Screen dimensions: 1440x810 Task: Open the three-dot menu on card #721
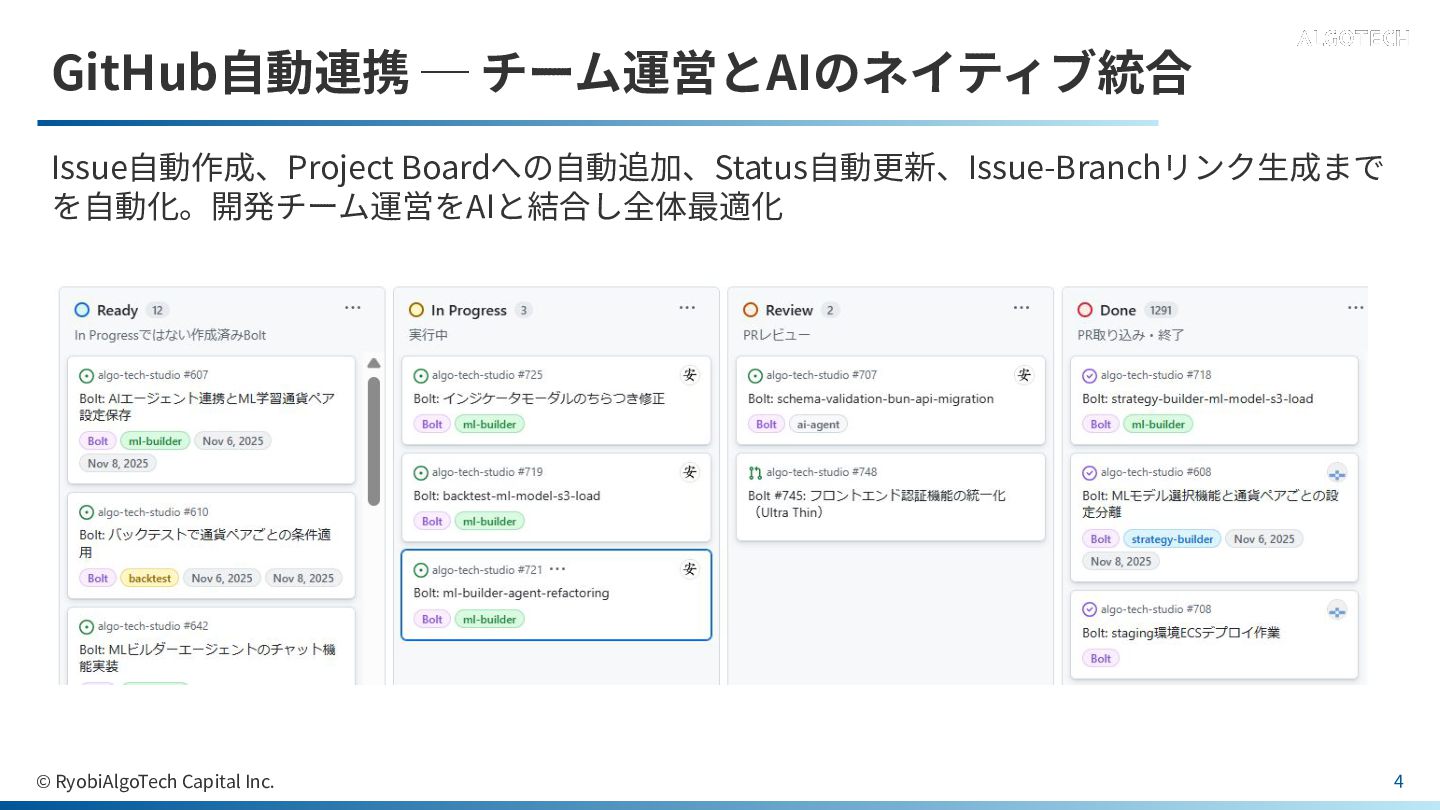(x=558, y=569)
